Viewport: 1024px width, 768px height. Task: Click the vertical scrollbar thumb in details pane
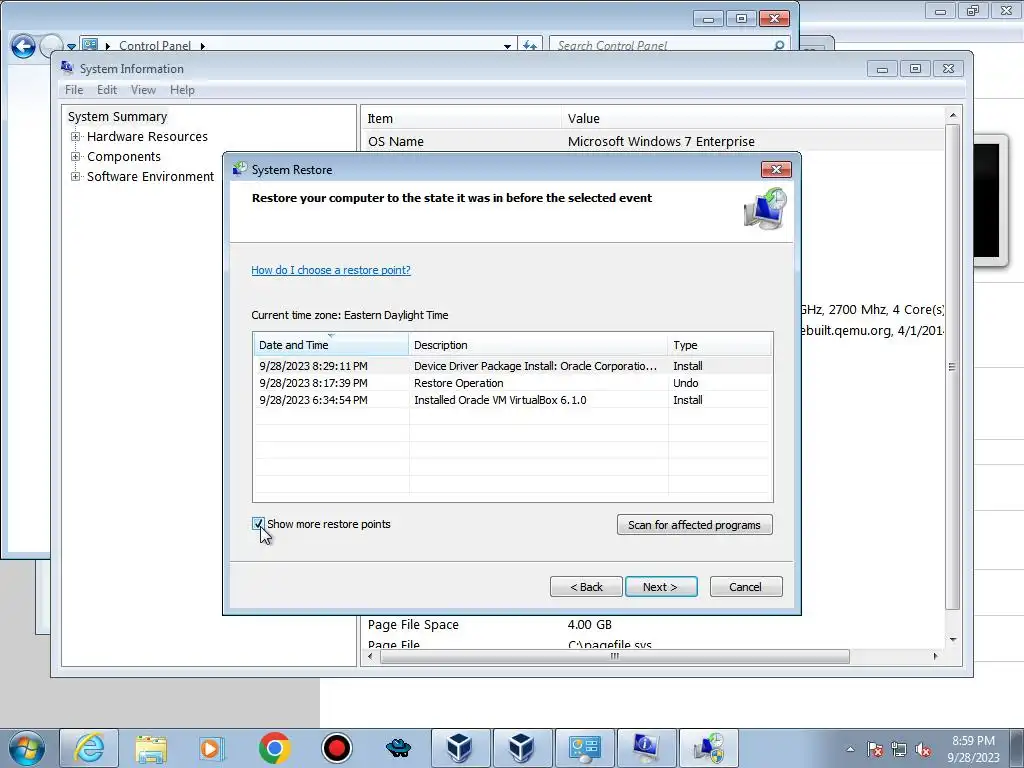coord(953,366)
